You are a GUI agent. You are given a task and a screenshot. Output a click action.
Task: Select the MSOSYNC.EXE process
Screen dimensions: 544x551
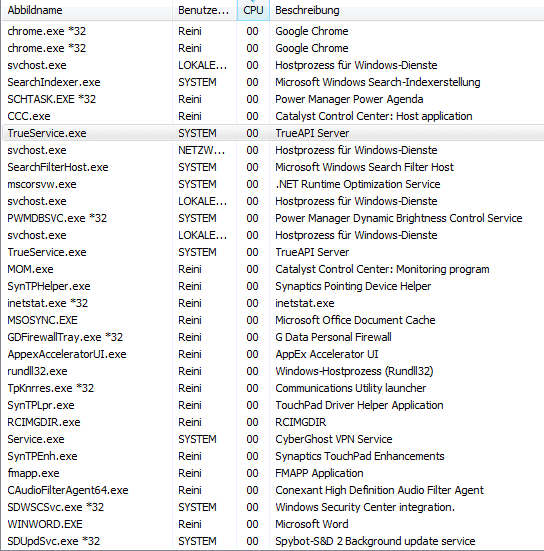point(42,320)
